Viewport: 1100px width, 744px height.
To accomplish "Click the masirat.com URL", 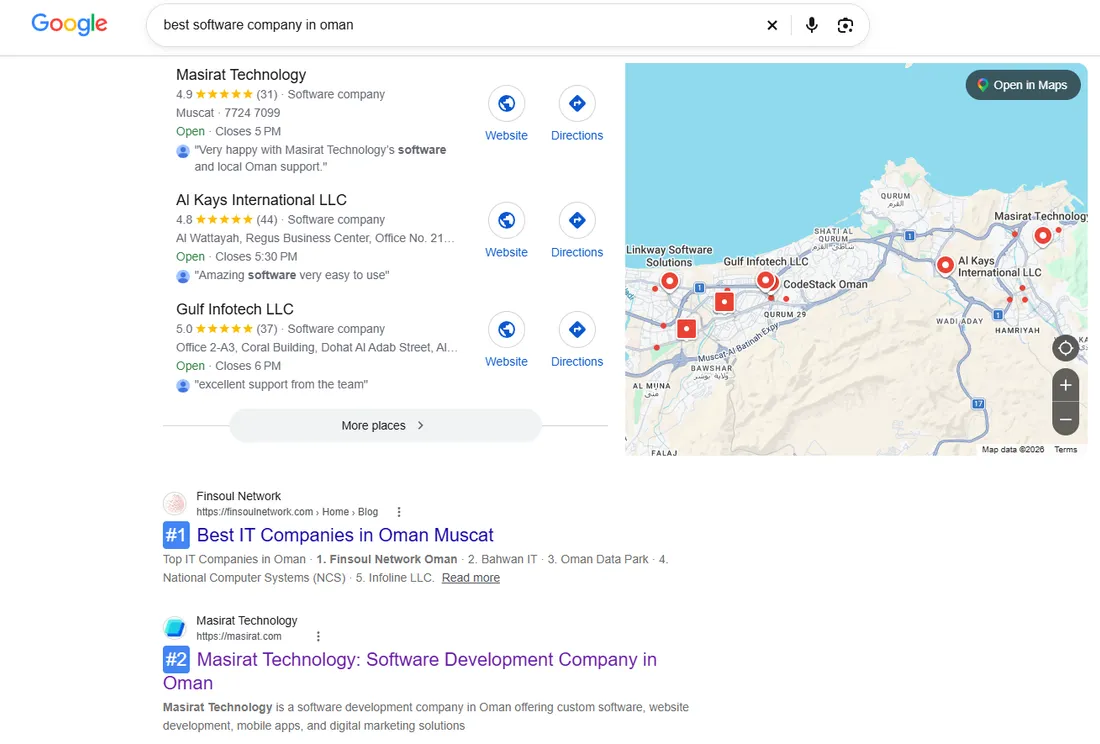I will [x=239, y=637].
